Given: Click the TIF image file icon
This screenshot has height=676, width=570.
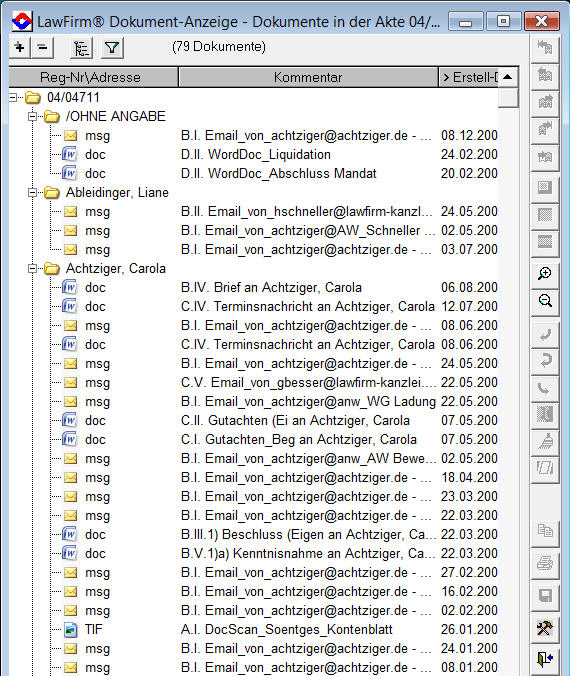Looking at the screenshot, I should 70,629.
